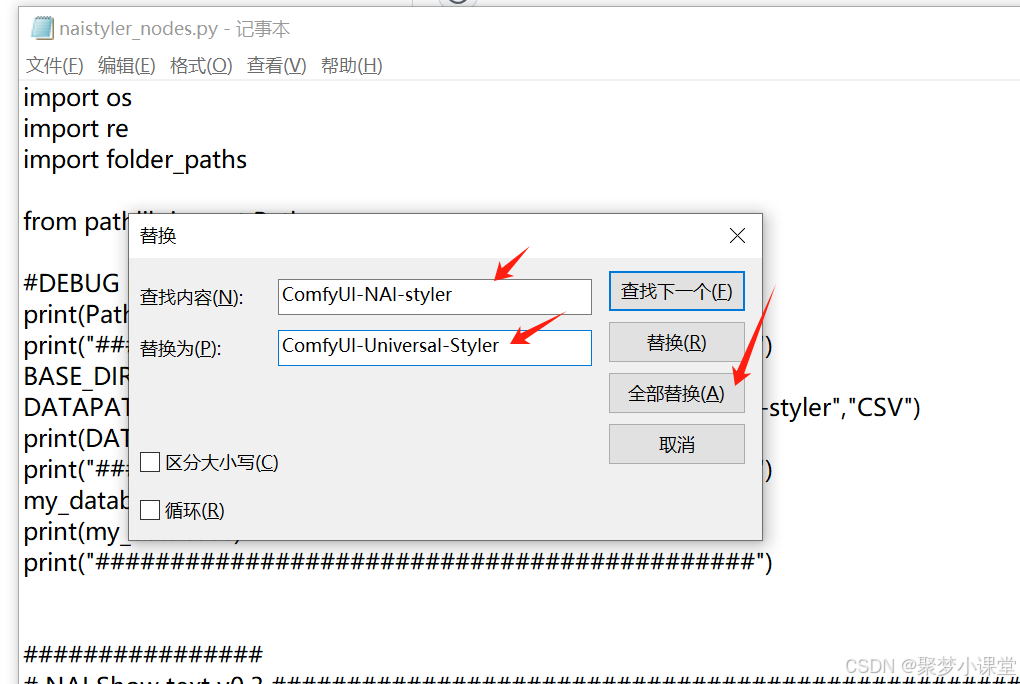Click the Notepad icon in title bar
Image resolution: width=1020 pixels, height=684 pixels.
(42, 28)
